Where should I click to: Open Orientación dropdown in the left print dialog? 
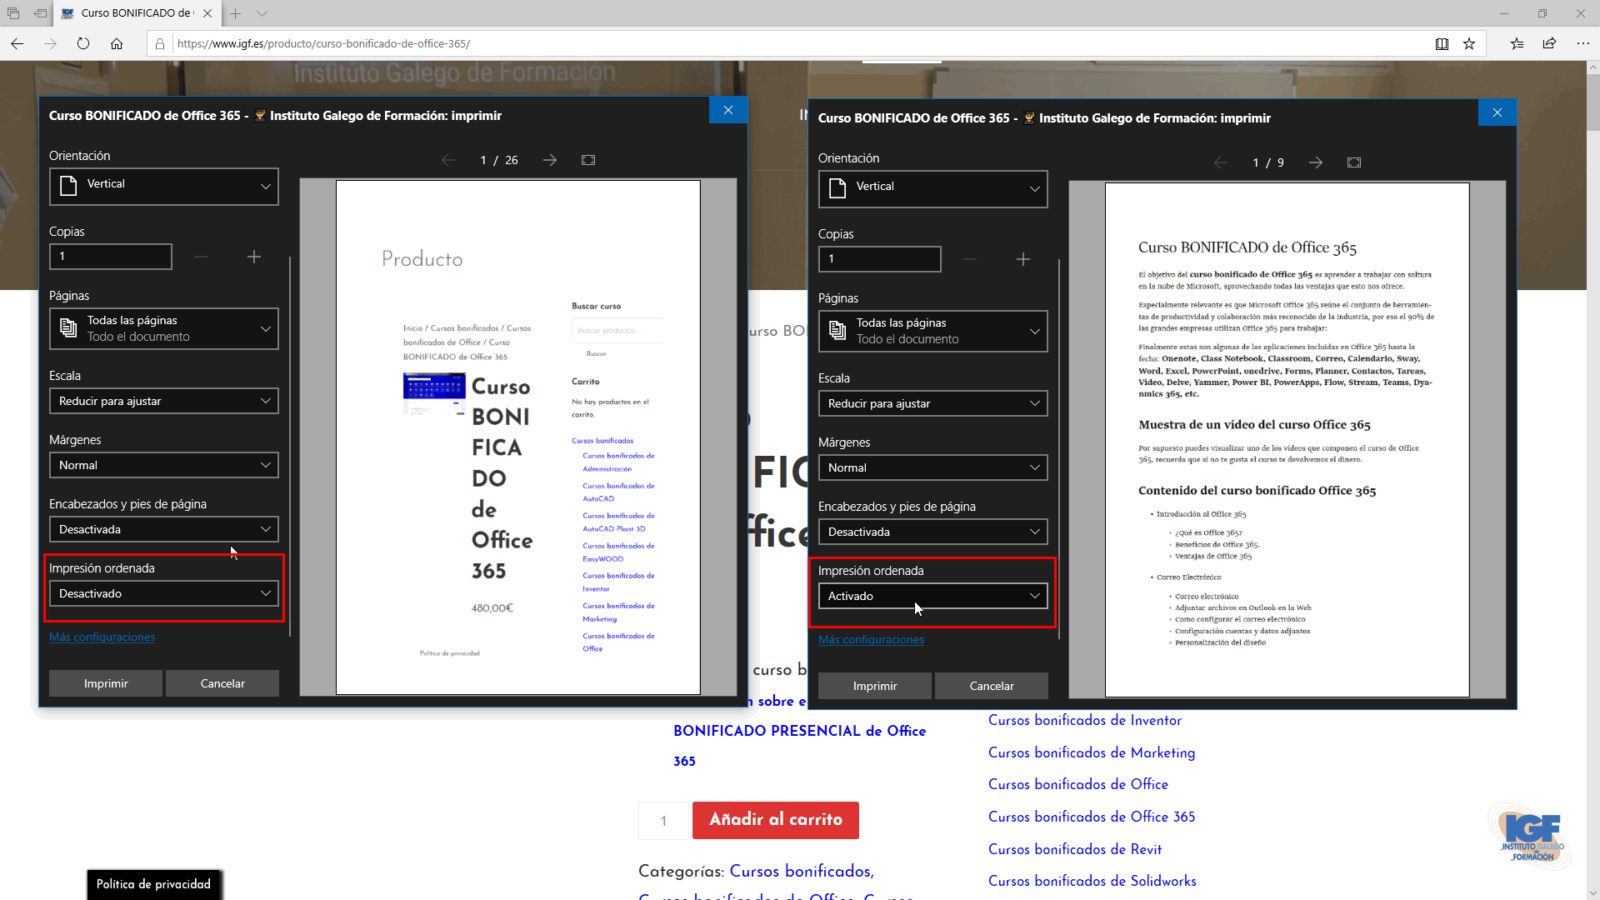tap(164, 186)
